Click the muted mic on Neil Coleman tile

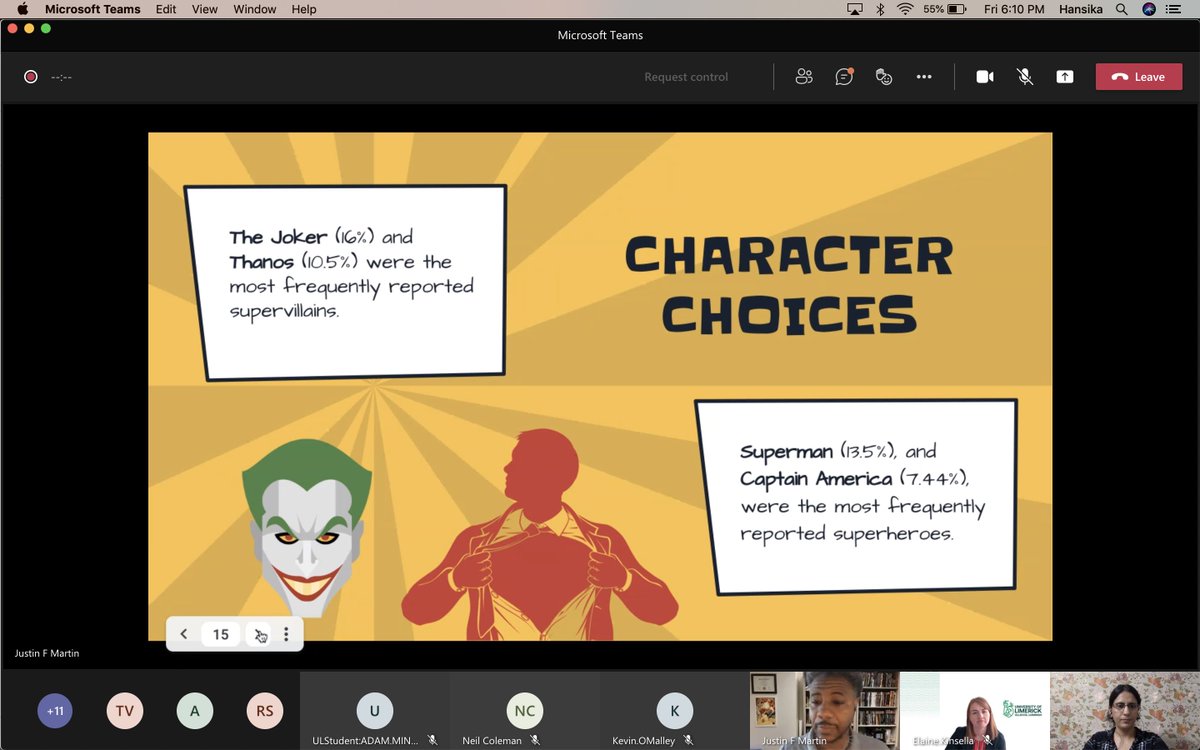click(536, 740)
